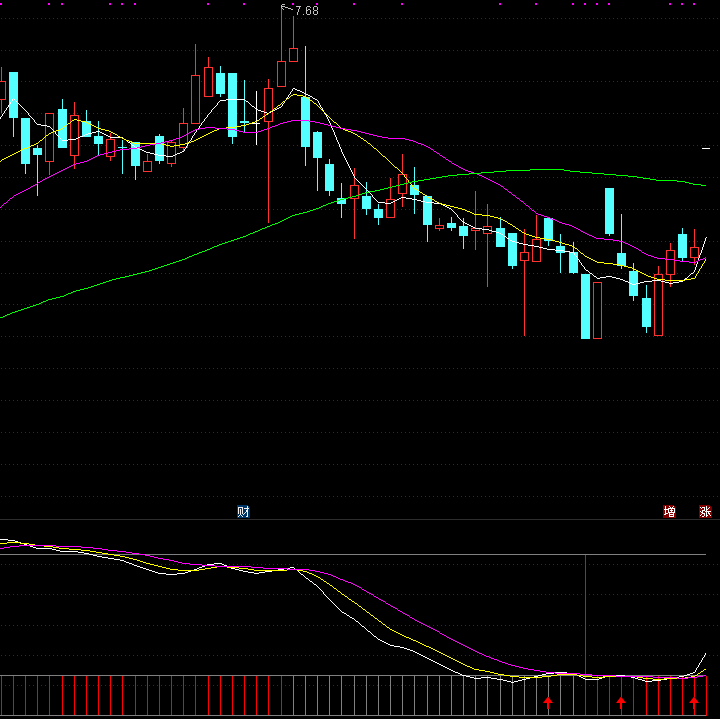Open the red 涨 event marker
Viewport: 720px width, 719px height.
point(705,511)
